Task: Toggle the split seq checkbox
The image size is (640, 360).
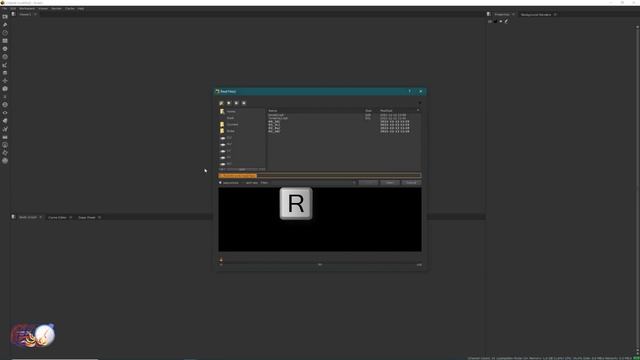Action: pyautogui.click(x=244, y=182)
